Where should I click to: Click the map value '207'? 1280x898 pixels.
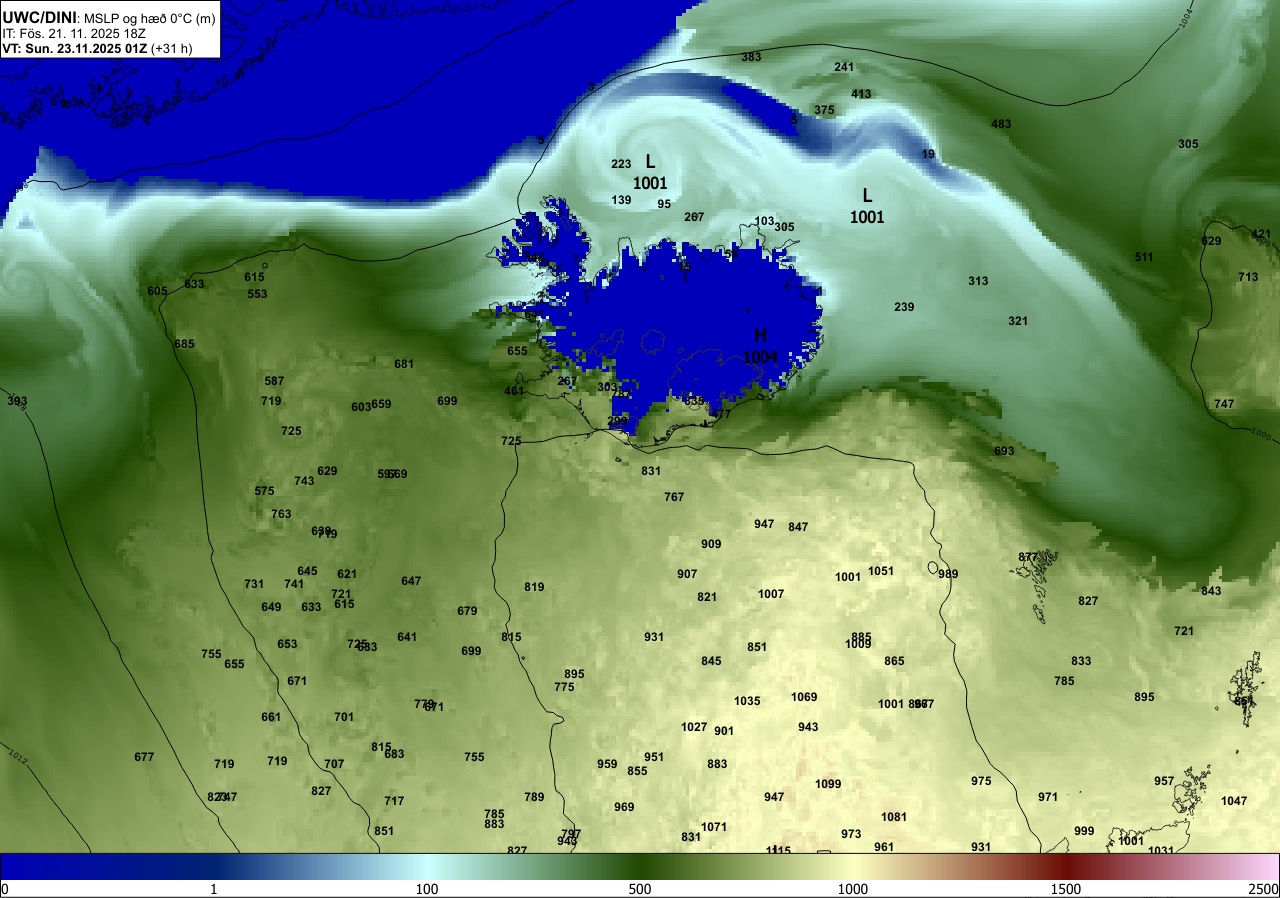(x=694, y=217)
